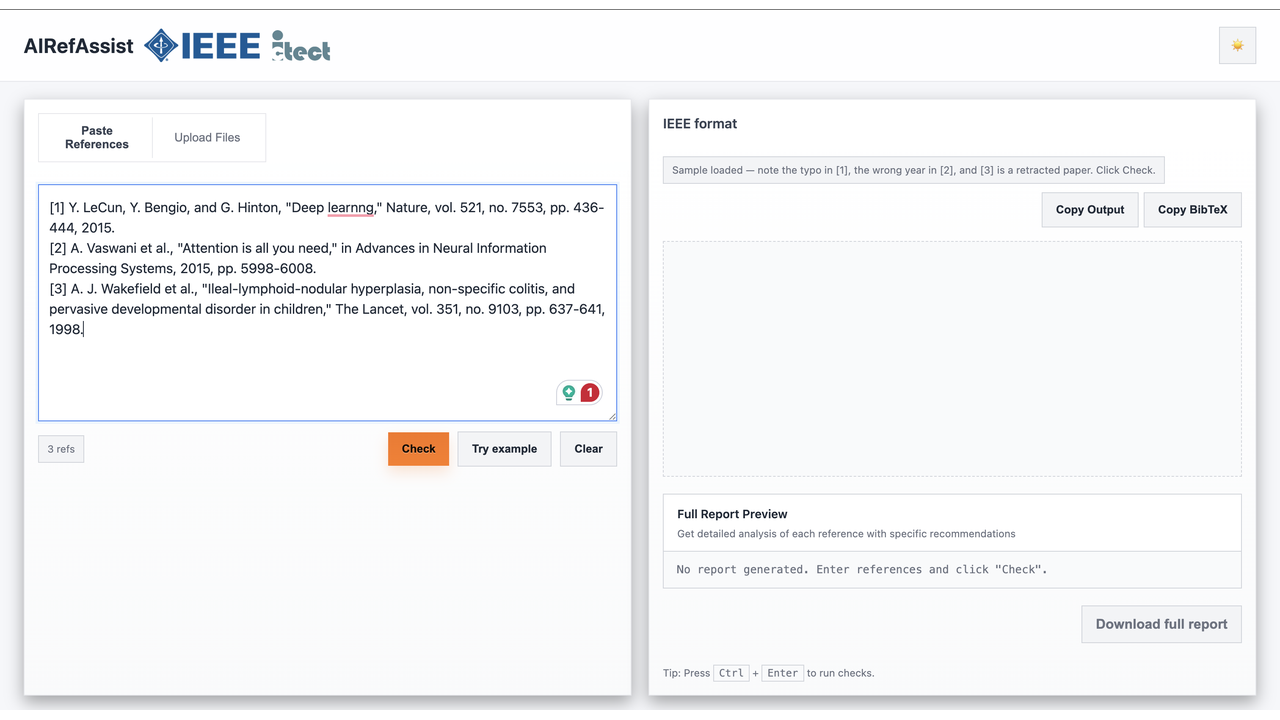
Task: Copy Output of formatted references
Action: [x=1090, y=210]
